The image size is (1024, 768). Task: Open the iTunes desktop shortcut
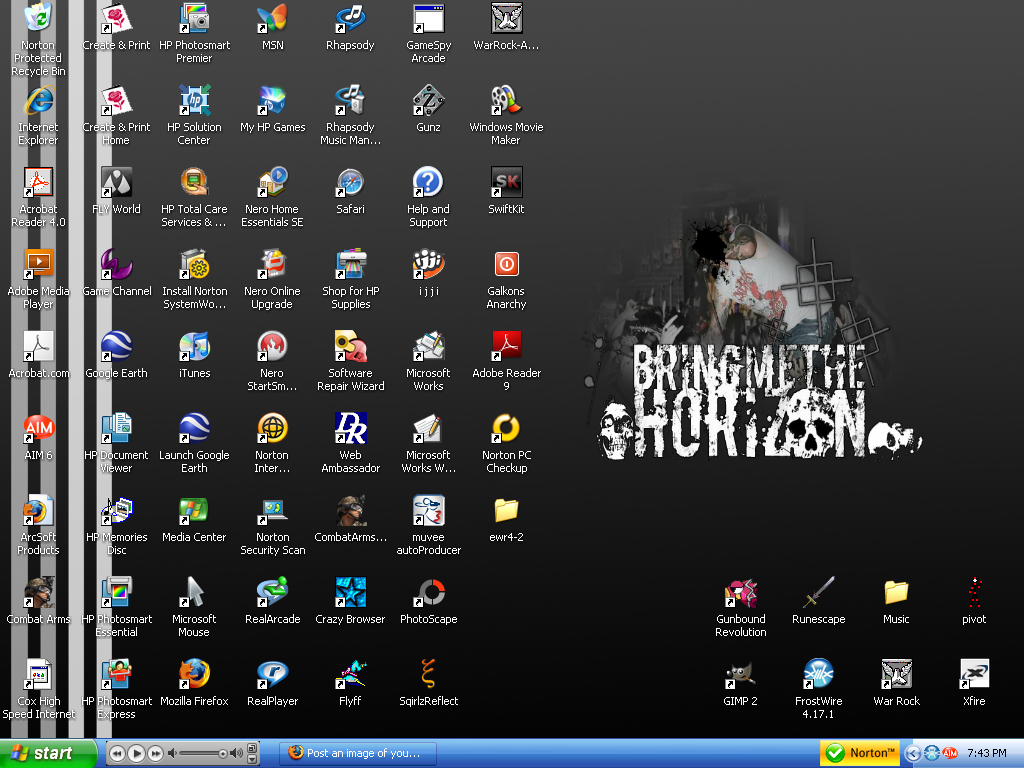[194, 347]
